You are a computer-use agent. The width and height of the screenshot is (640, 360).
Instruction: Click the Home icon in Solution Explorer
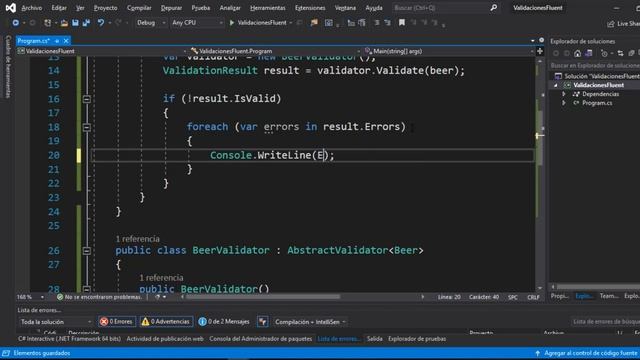(x=577, y=53)
